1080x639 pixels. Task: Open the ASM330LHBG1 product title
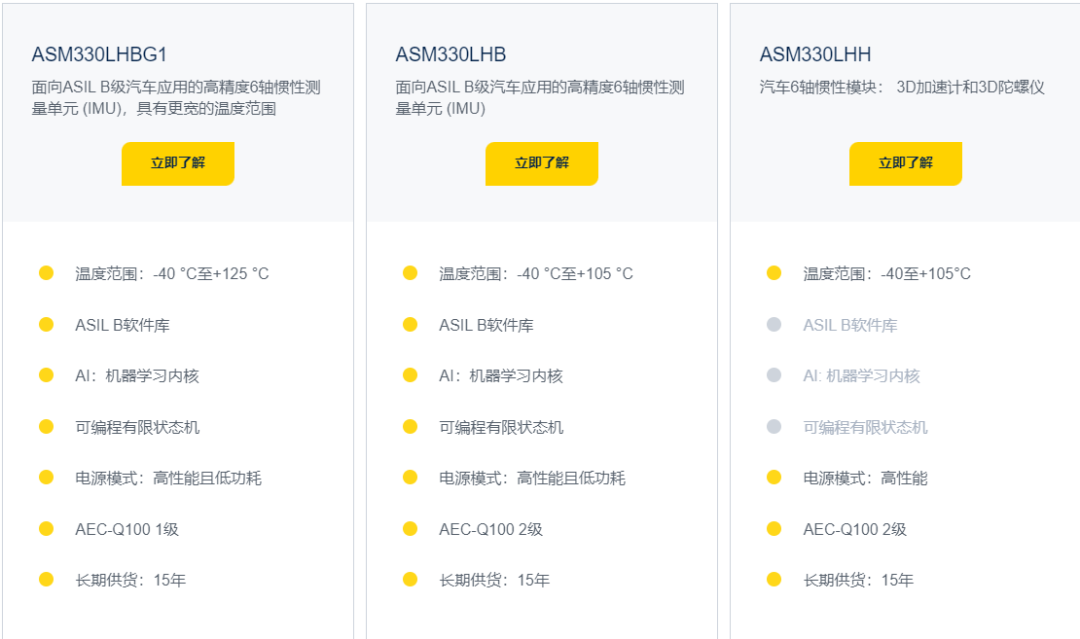(x=99, y=54)
